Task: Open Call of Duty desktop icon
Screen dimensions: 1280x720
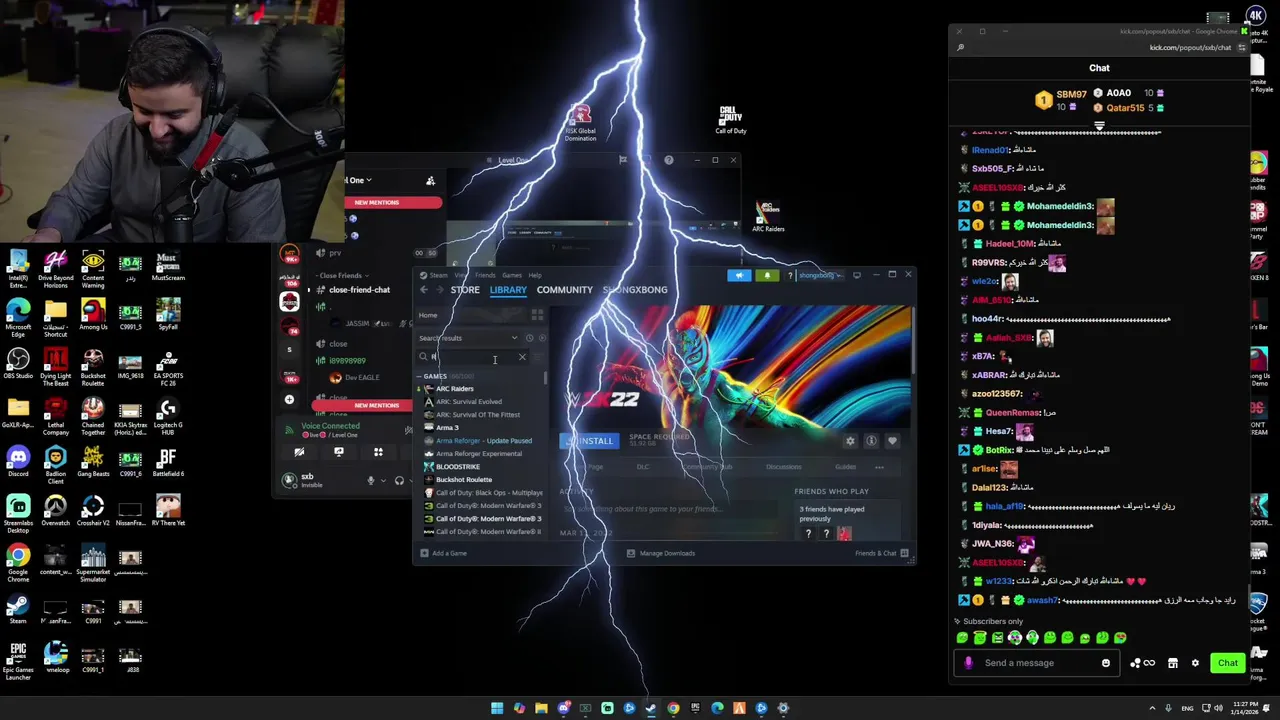Action: [730, 120]
